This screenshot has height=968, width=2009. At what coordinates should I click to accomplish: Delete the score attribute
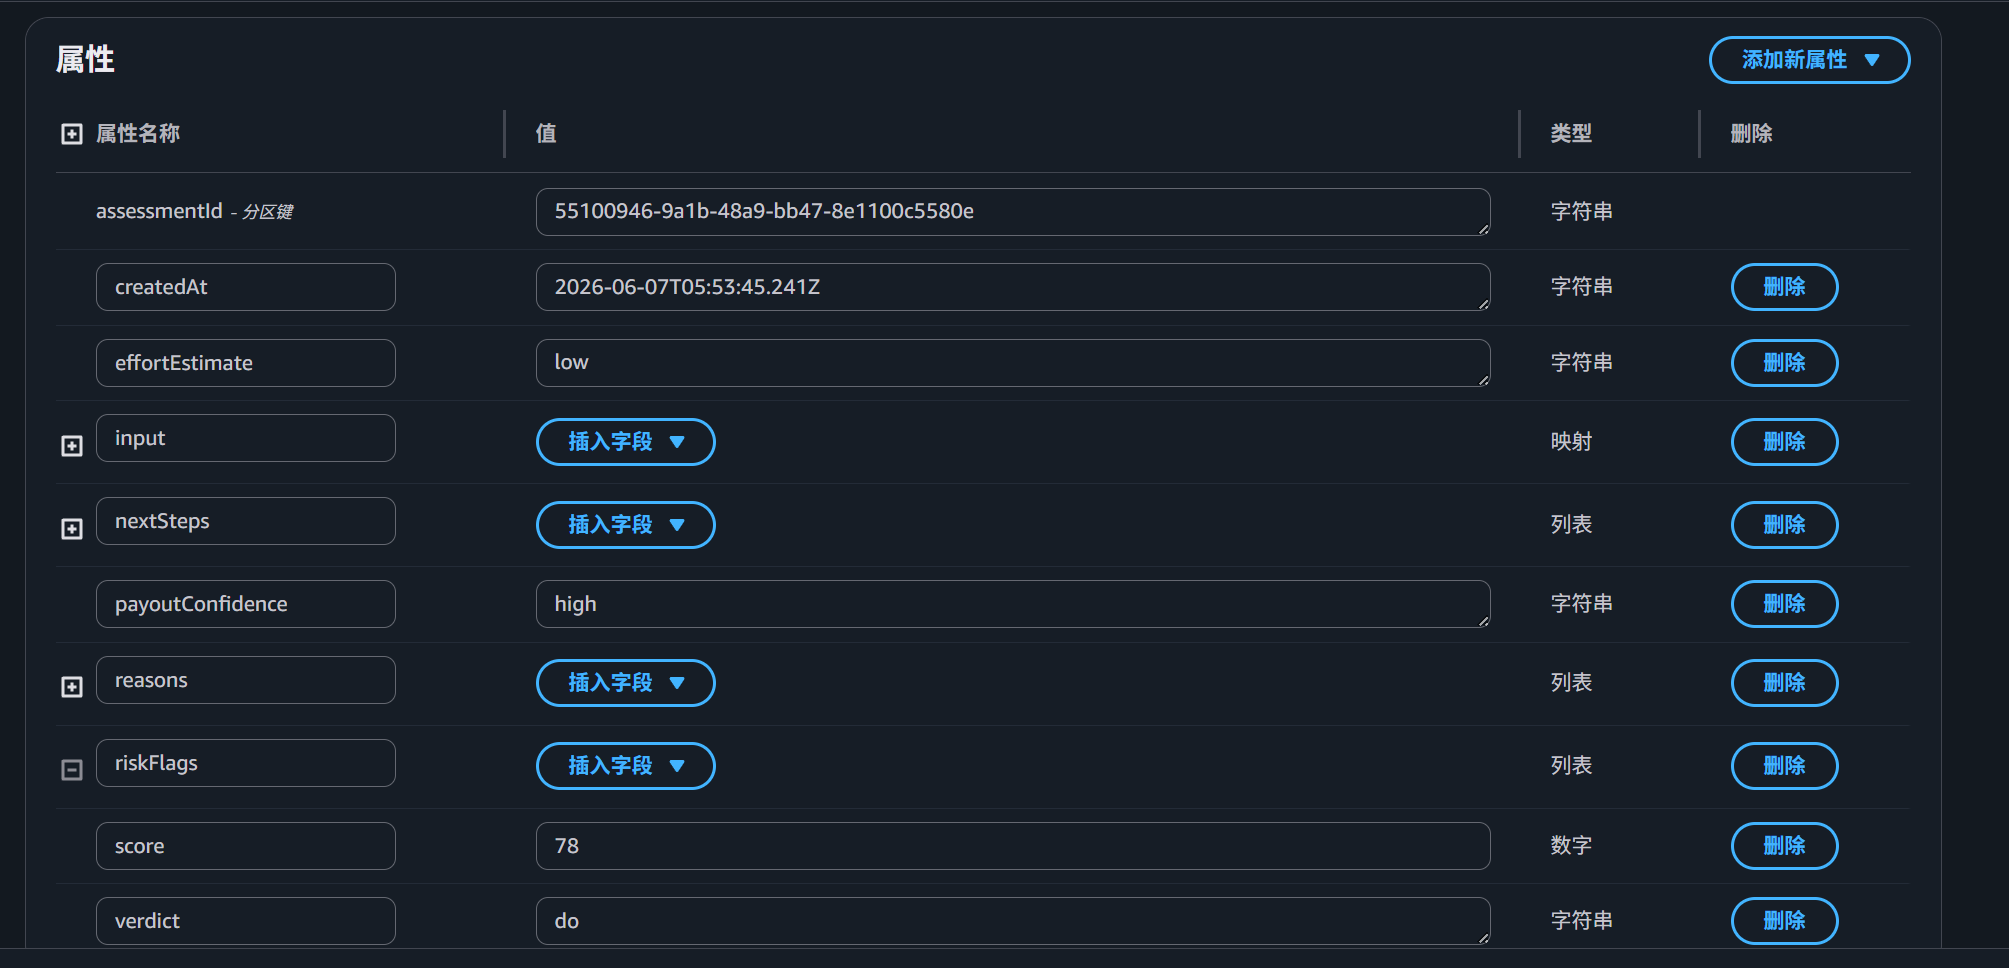point(1784,846)
